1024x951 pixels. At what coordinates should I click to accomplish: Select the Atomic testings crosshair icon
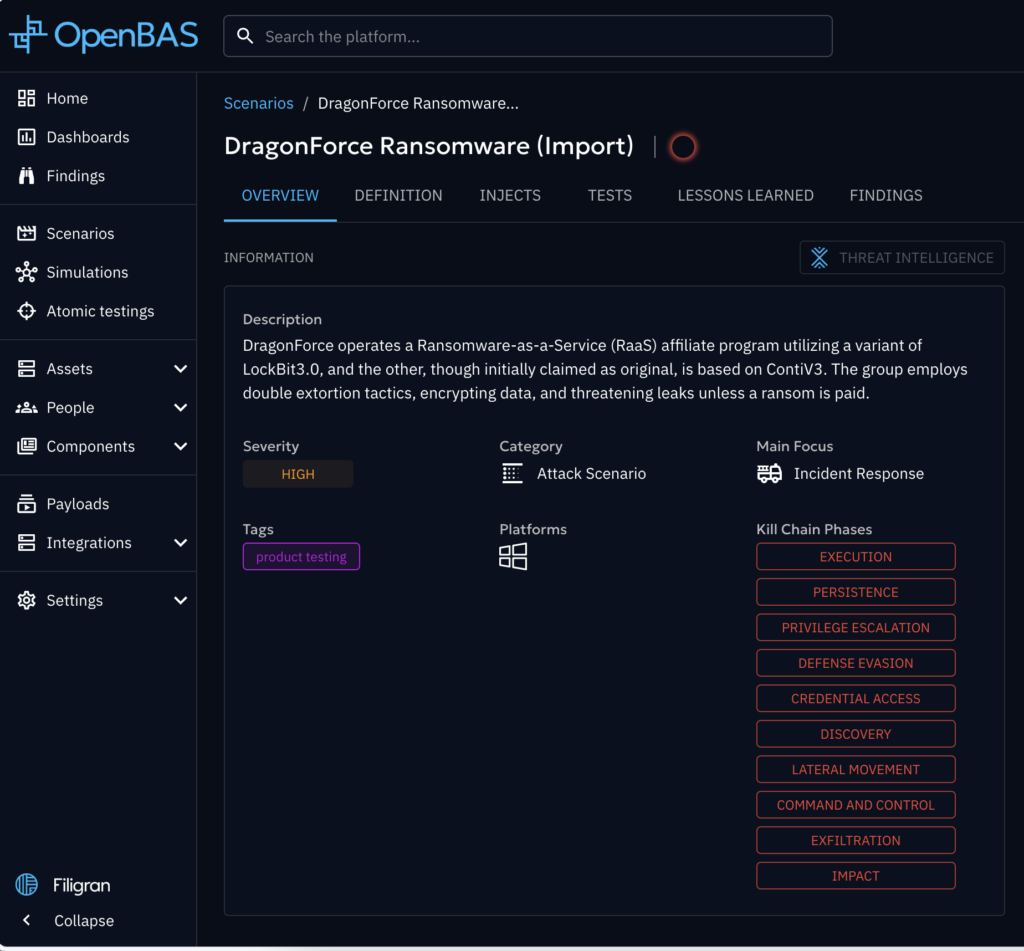[27, 311]
